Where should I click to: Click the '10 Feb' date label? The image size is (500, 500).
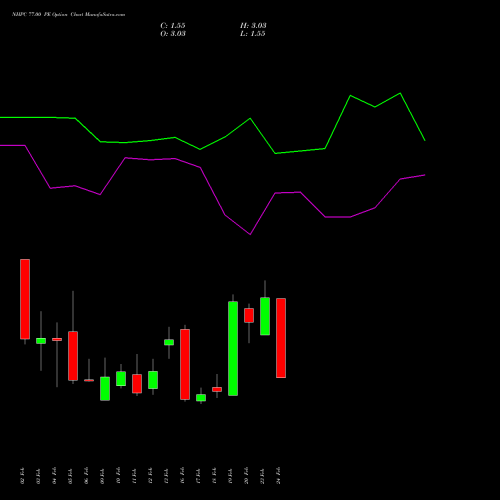tap(118, 476)
